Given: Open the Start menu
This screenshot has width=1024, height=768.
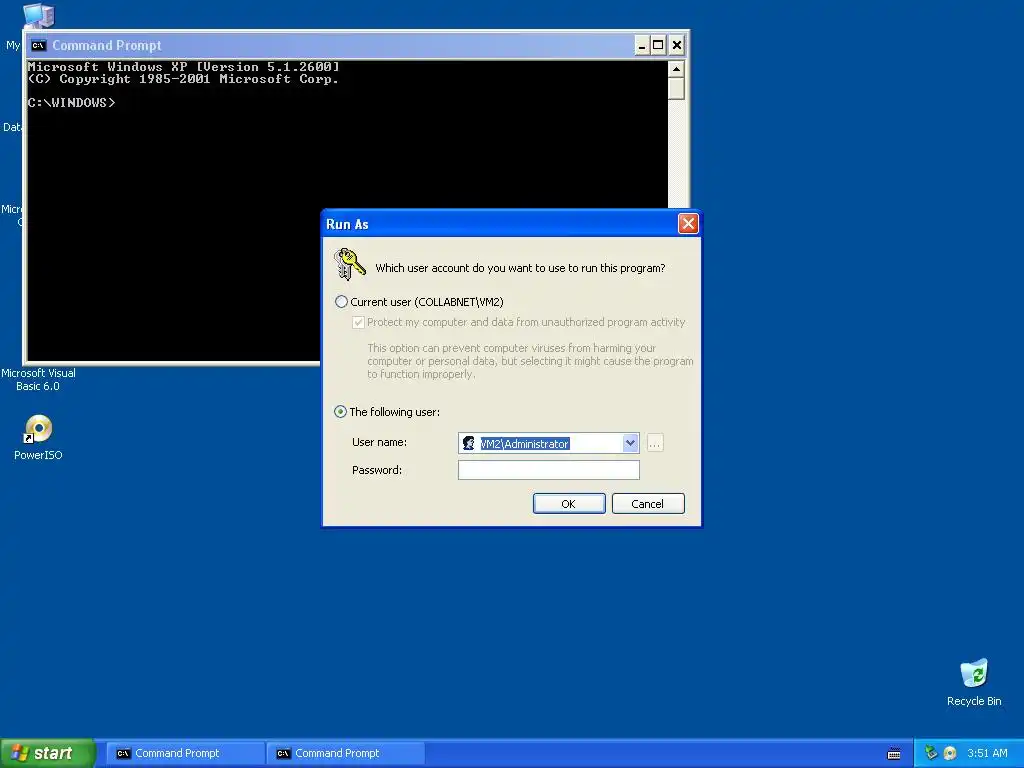Looking at the screenshot, I should click(x=47, y=753).
